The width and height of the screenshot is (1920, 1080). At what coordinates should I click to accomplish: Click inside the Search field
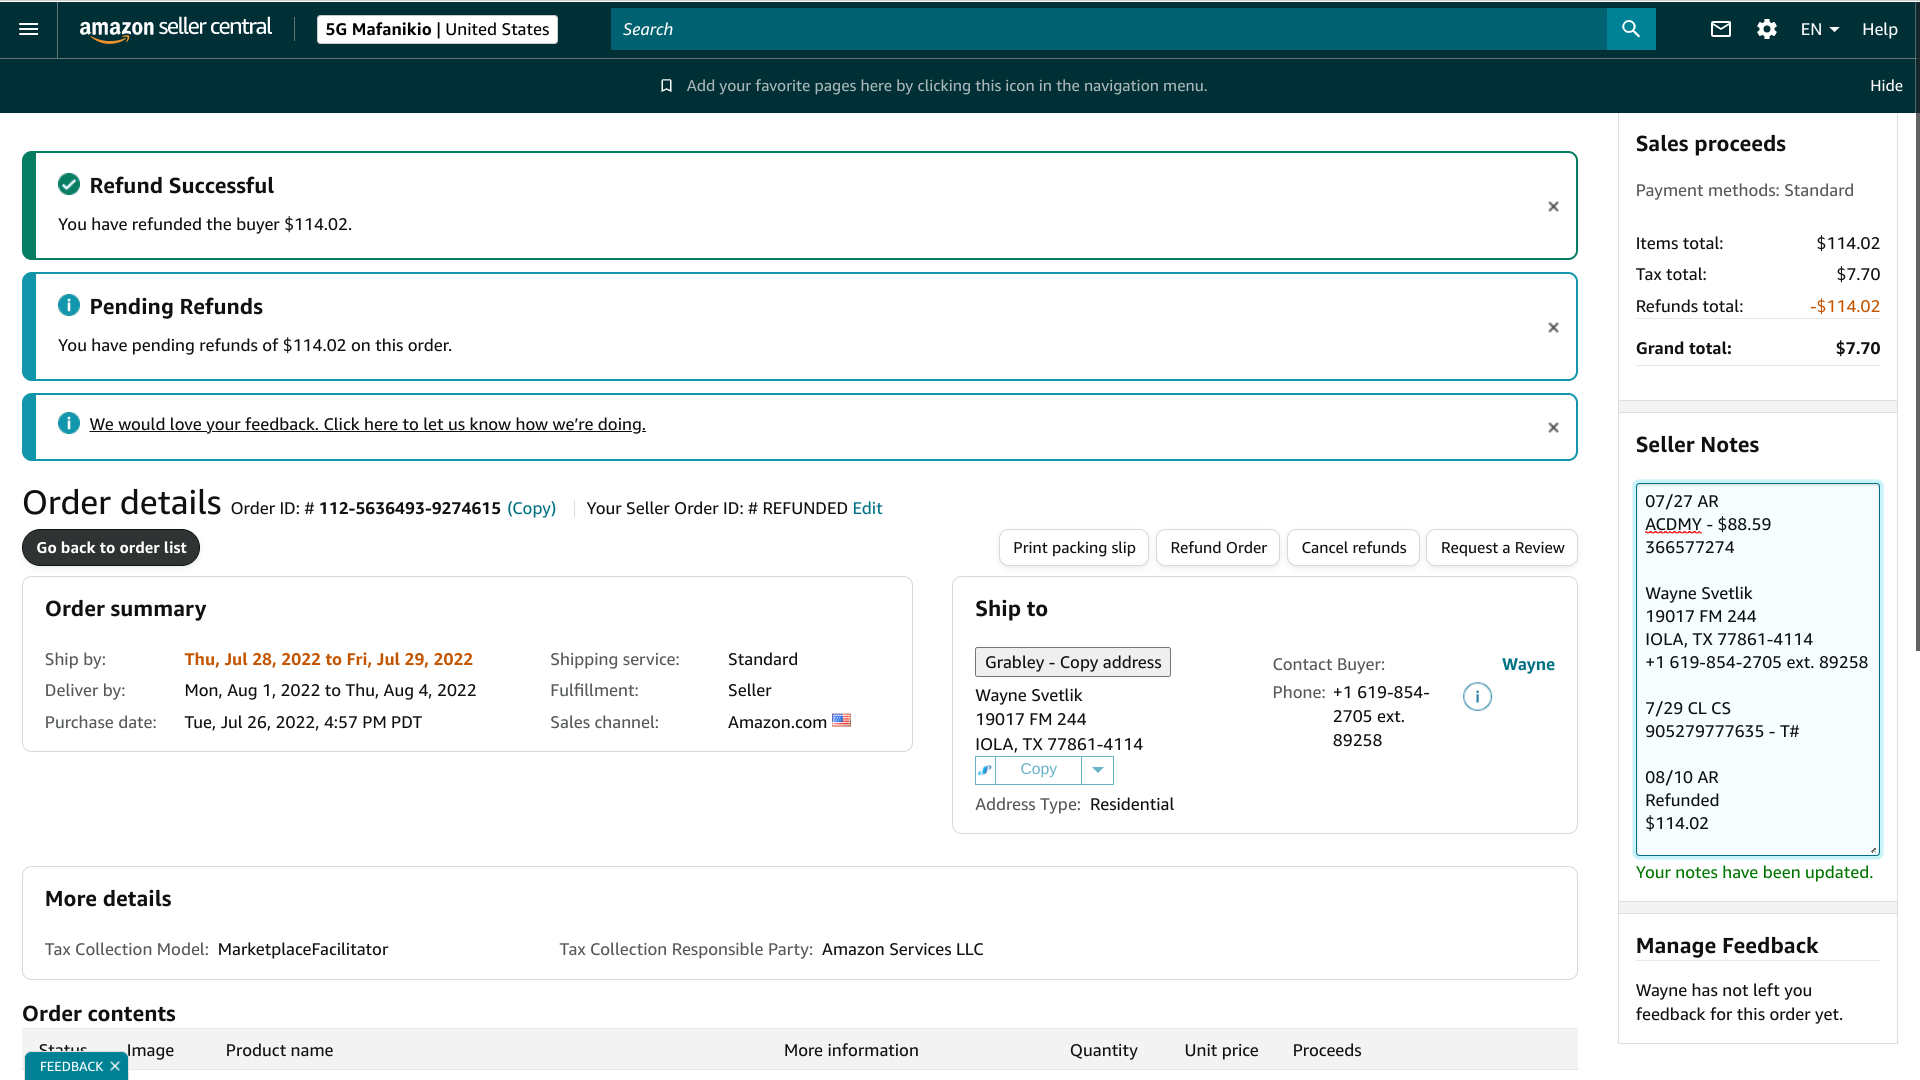click(x=1108, y=29)
